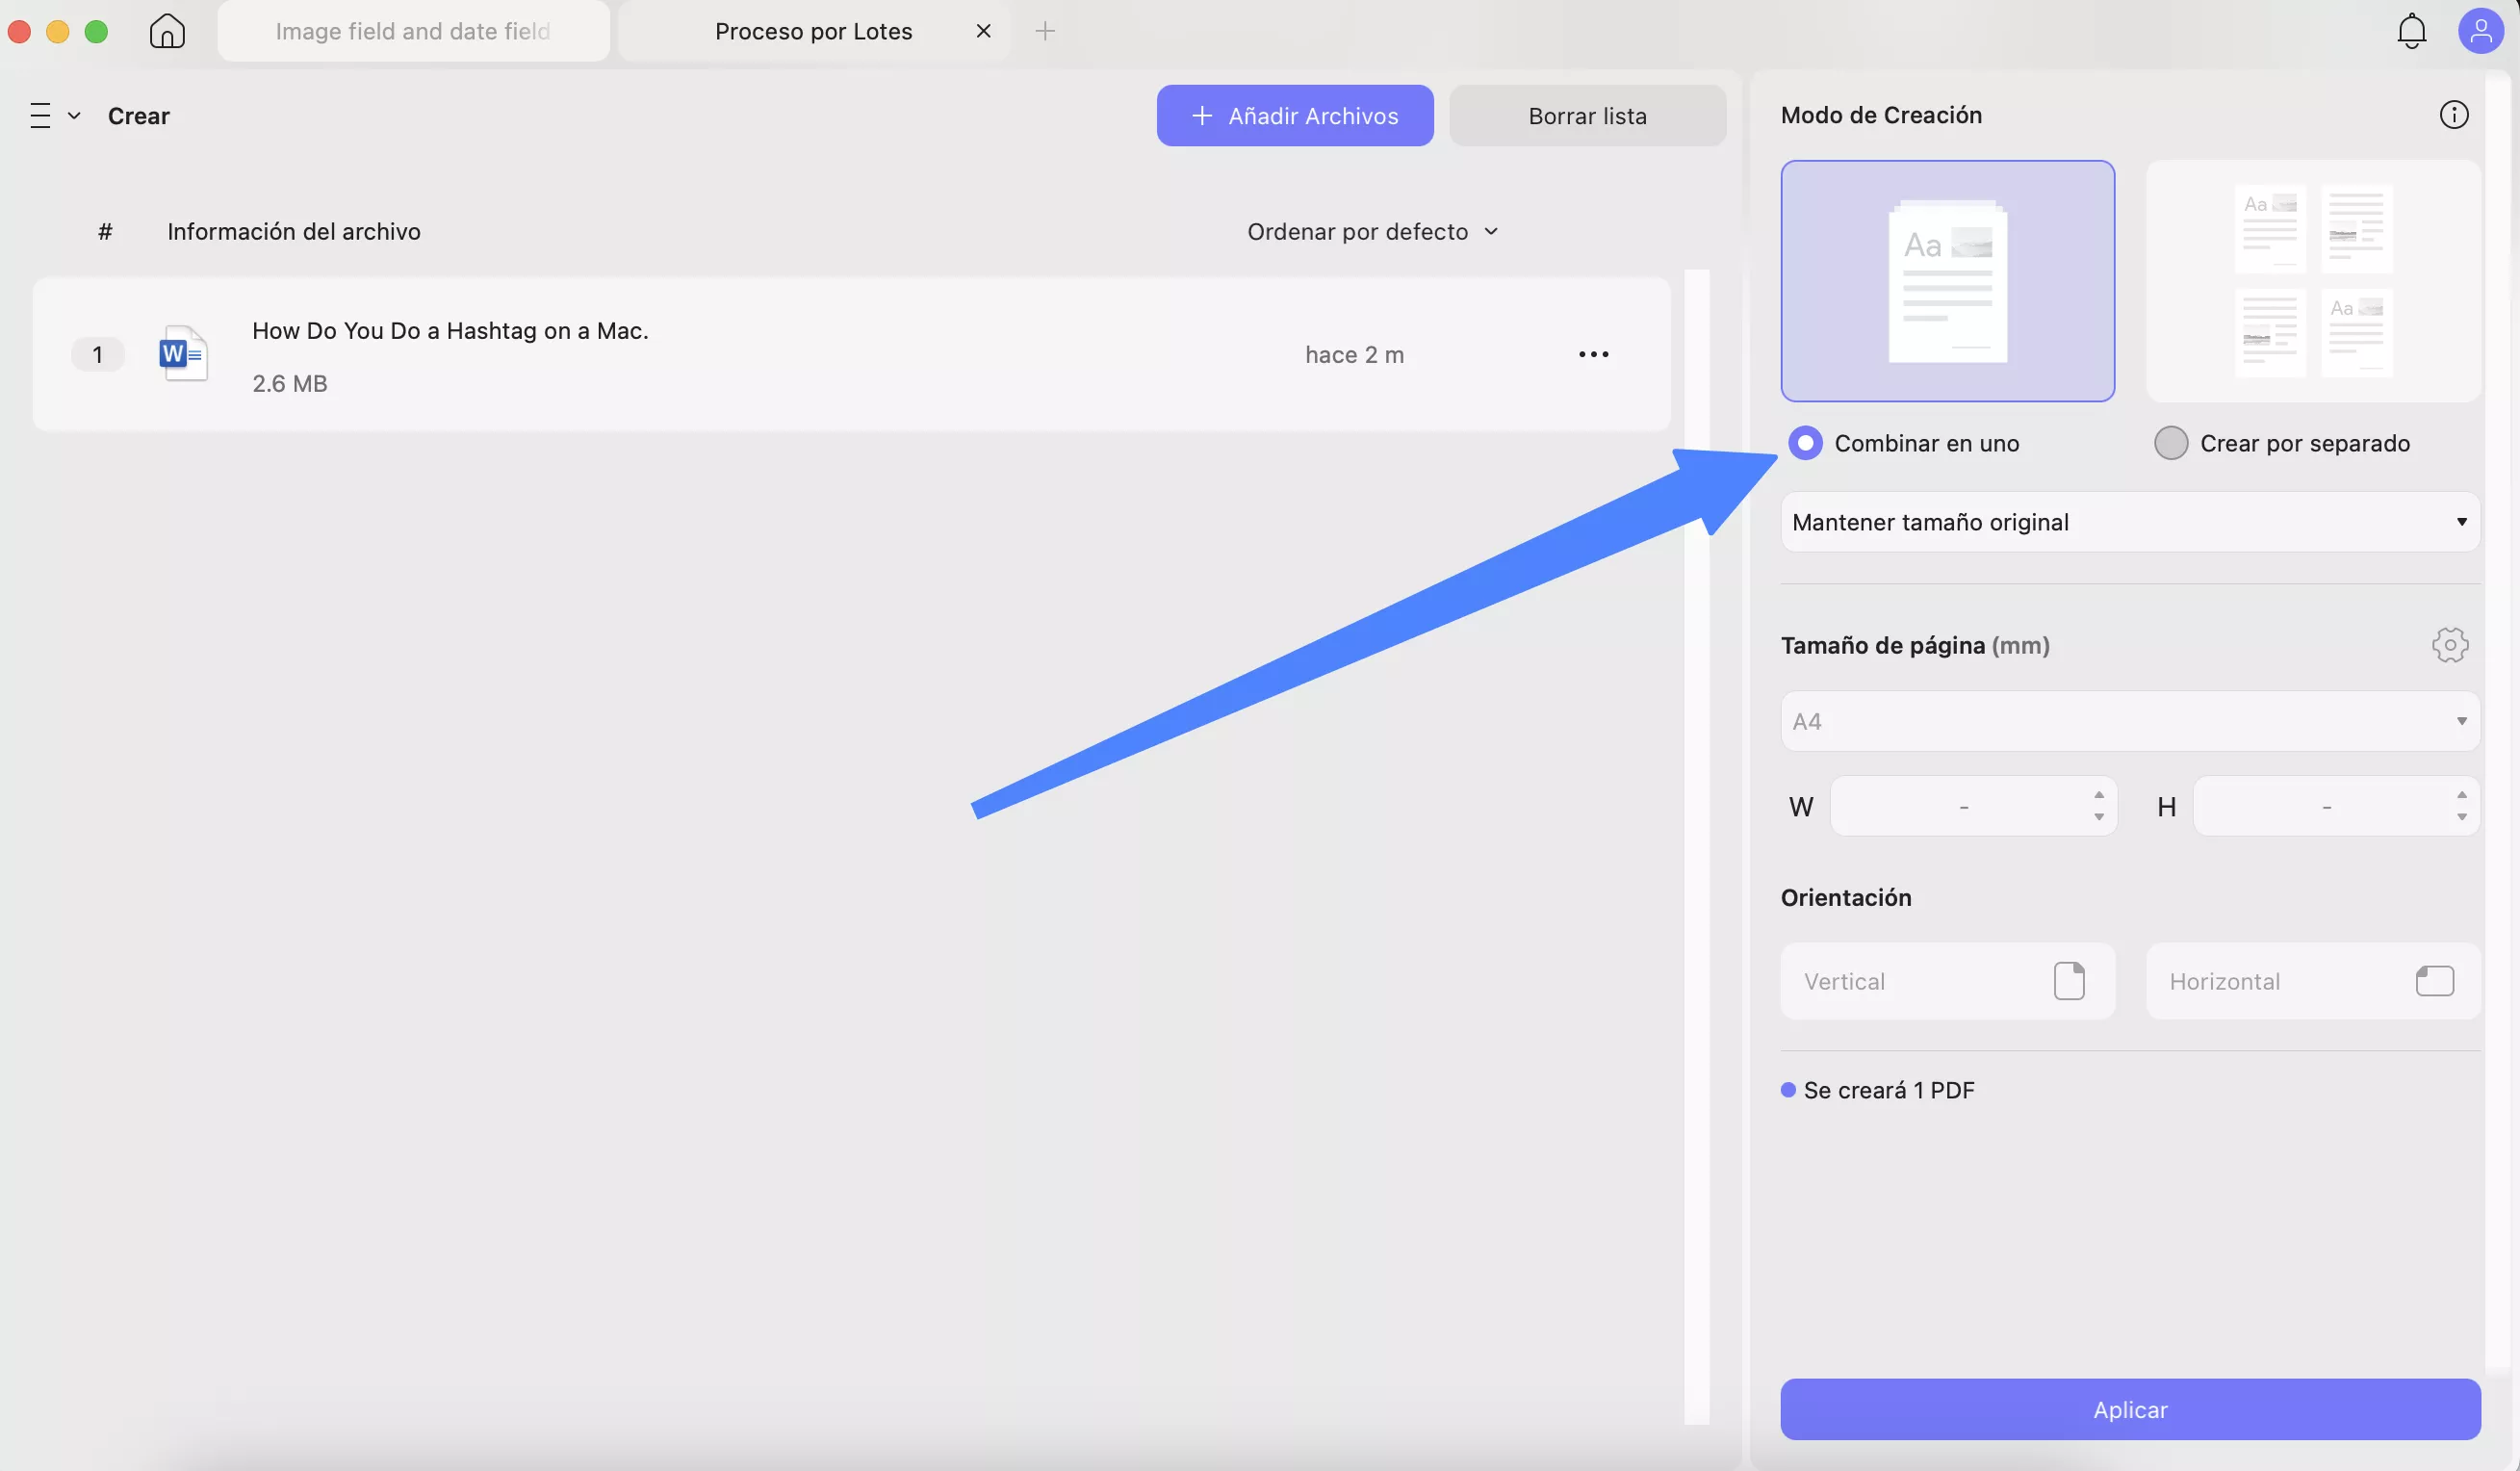Click the Word document file icon
This screenshot has height=1471, width=2520.
(183, 354)
